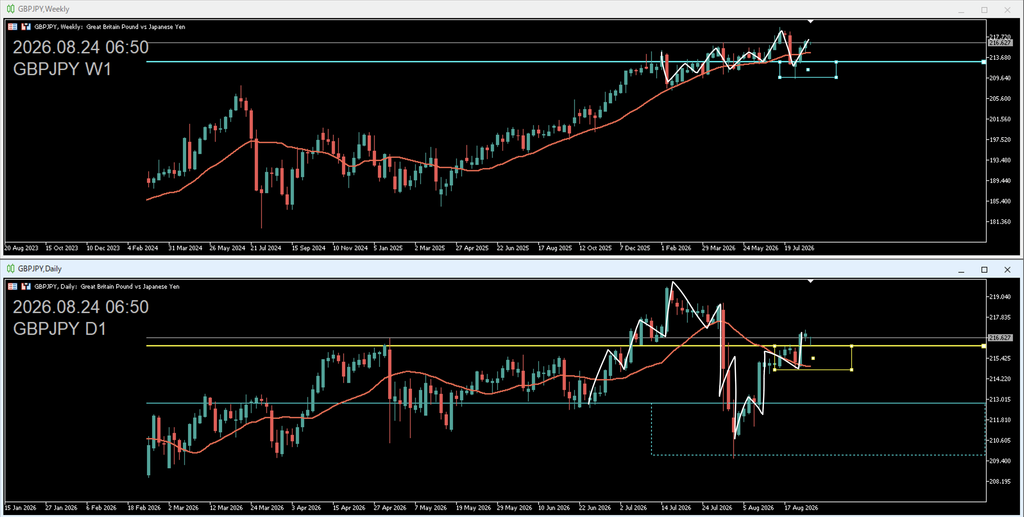The width and height of the screenshot is (1024, 517).
Task: Click the 5 Aug 2026 date on Daily timeline
Action: 758,507
